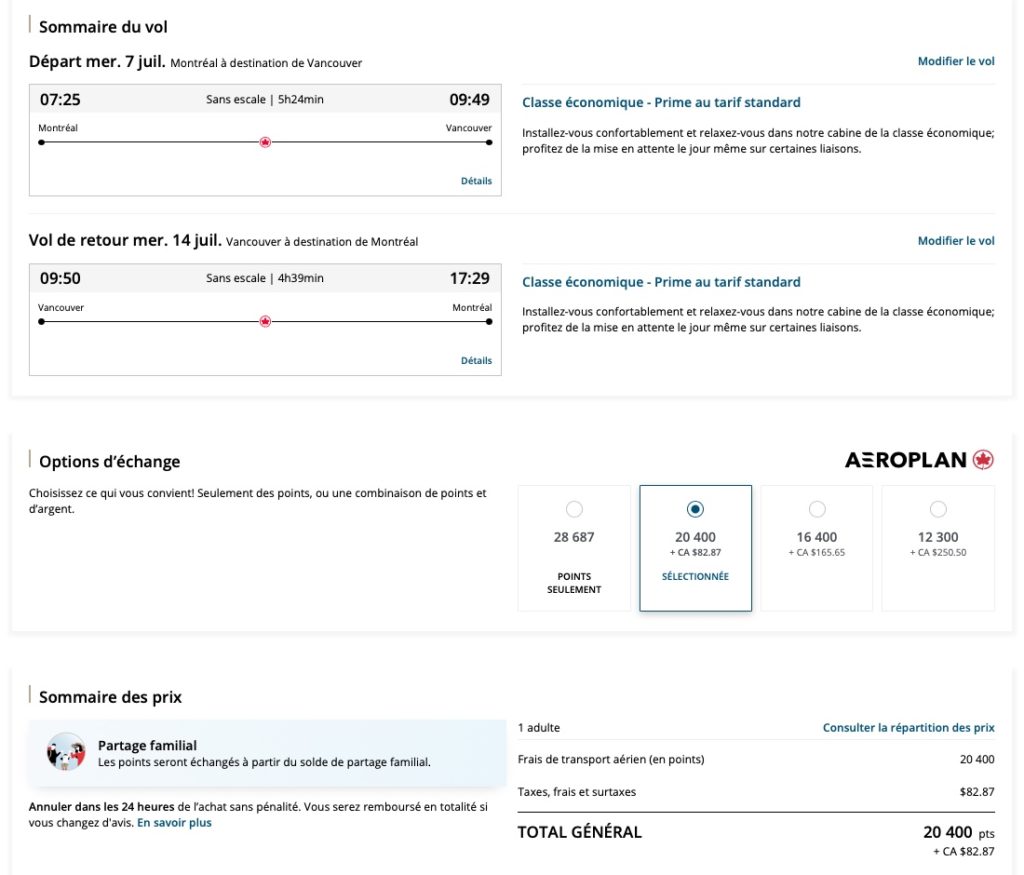Click the airplane icon on the return flight timeline

[264, 321]
